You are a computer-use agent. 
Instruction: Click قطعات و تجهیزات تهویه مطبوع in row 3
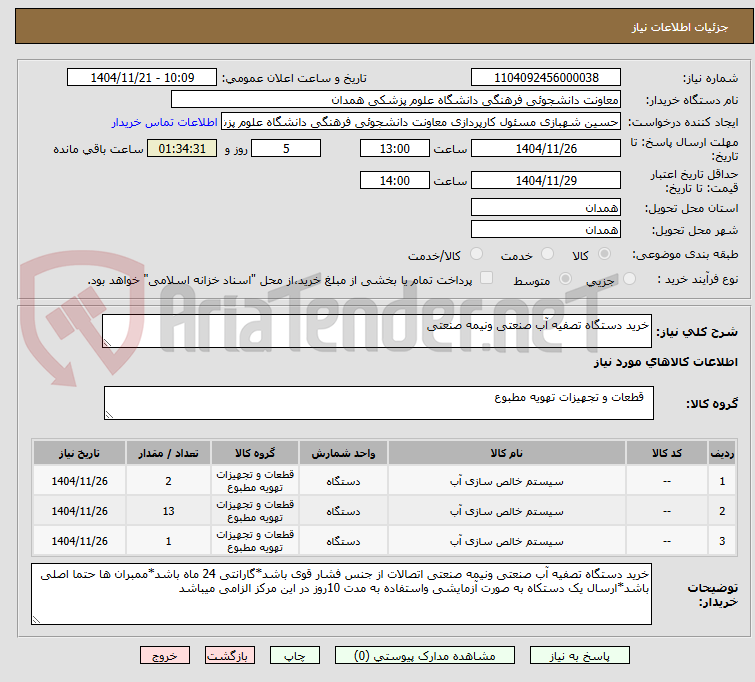pos(255,541)
